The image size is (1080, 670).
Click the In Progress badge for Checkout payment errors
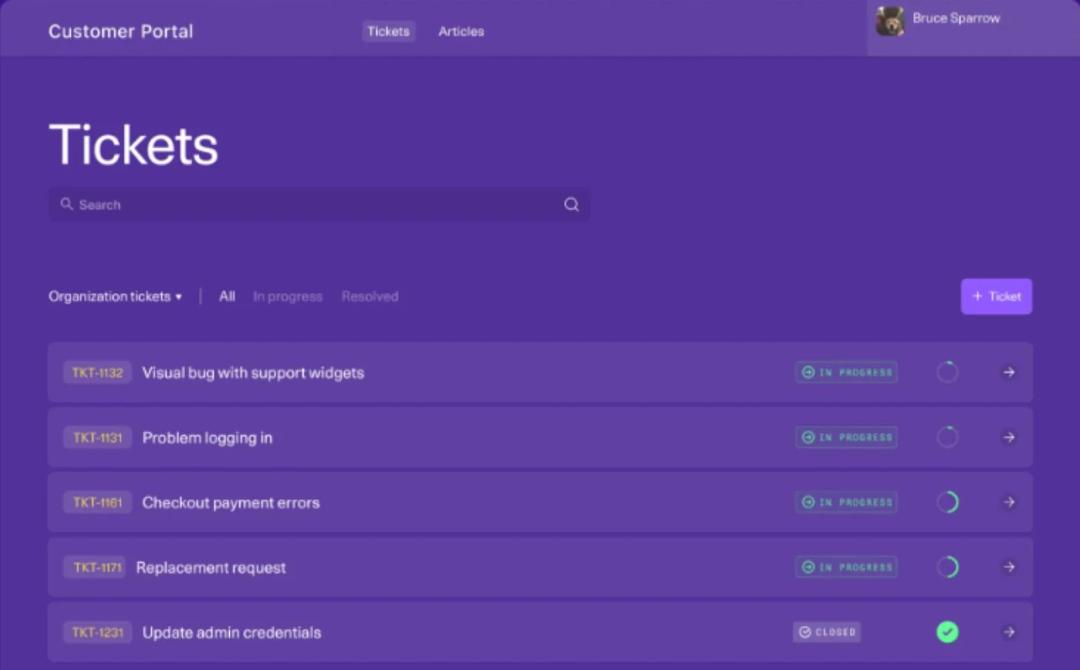pos(846,502)
